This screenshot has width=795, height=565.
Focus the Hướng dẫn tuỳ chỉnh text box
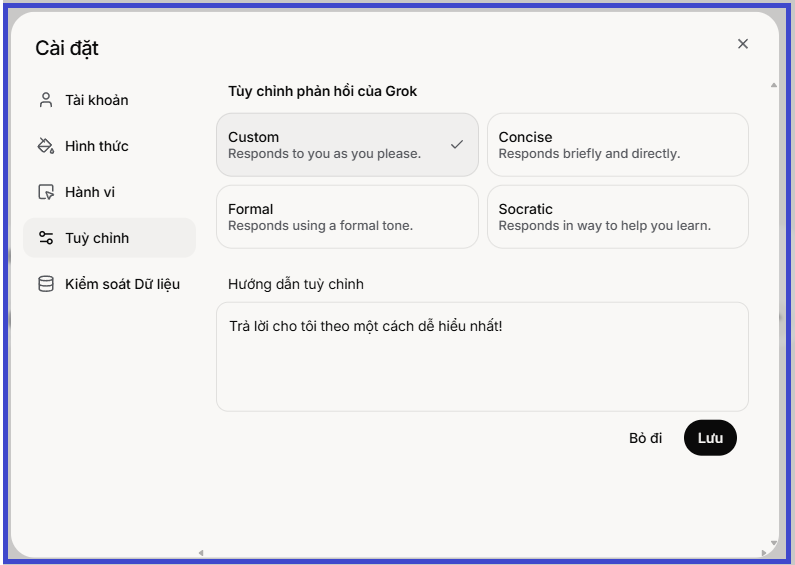[482, 357]
